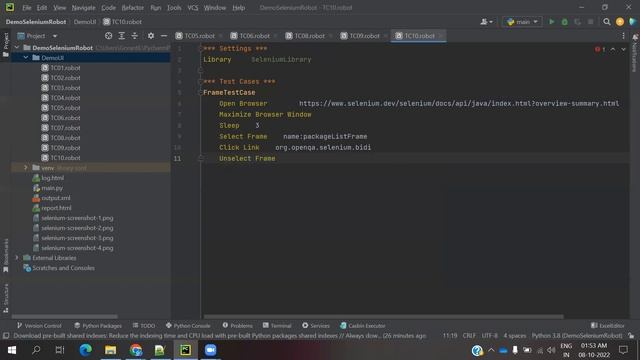Viewport: 640px width, 360px height.
Task: Start debugging with the bug icon
Action: [x=564, y=22]
